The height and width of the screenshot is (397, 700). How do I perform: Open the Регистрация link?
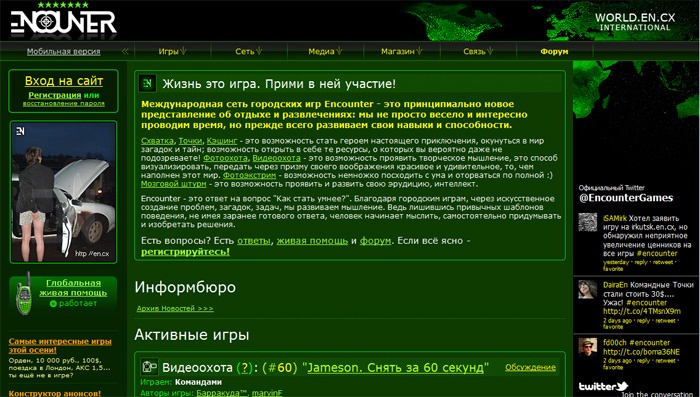click(54, 95)
